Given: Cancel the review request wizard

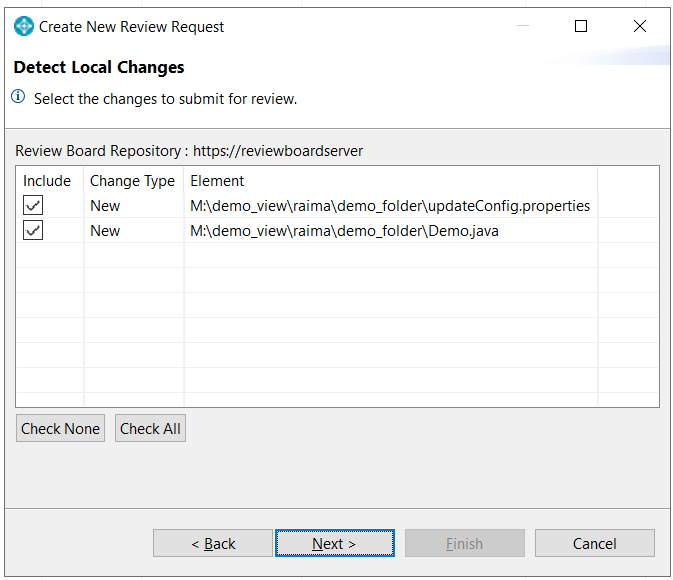Looking at the screenshot, I should click(594, 543).
